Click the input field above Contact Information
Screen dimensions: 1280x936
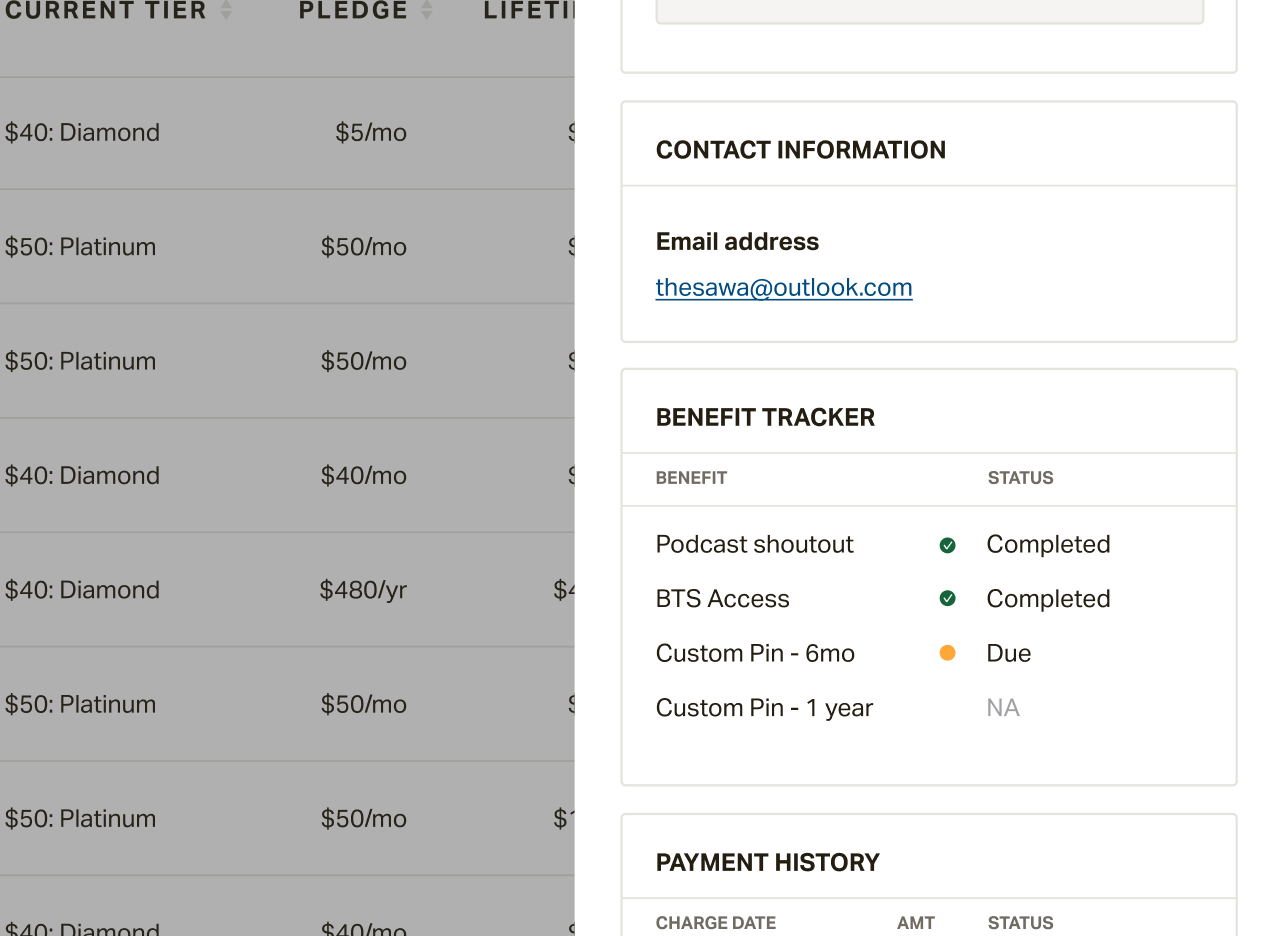coord(929,11)
